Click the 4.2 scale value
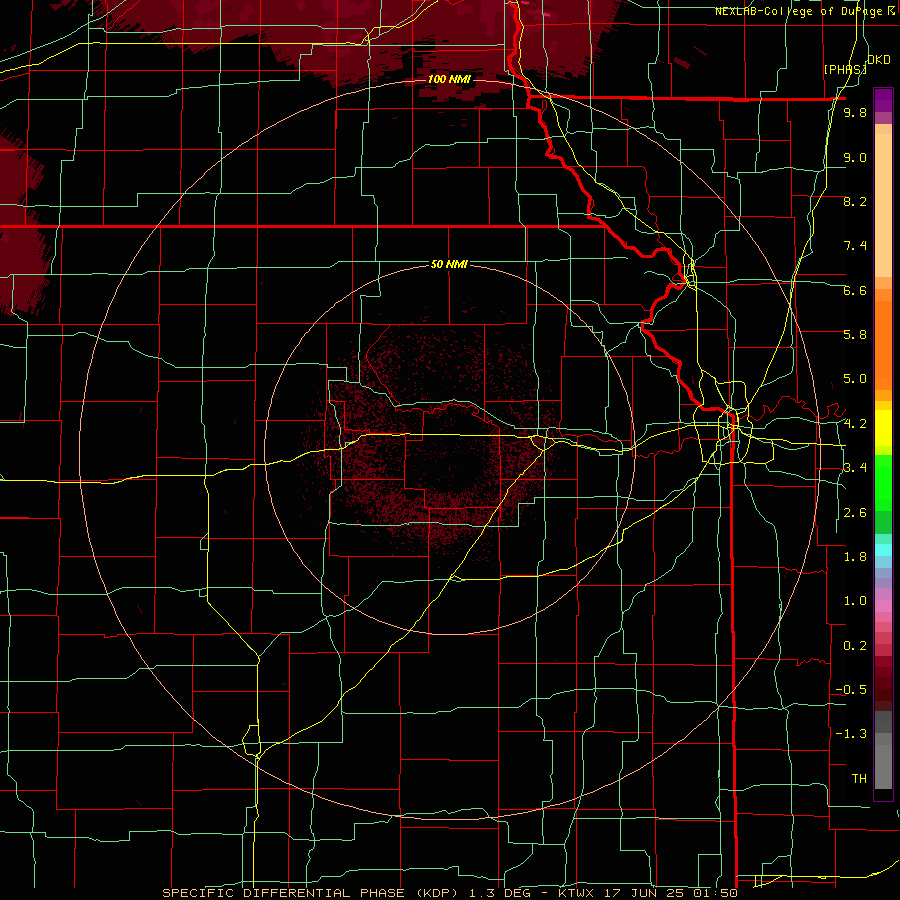 [855, 424]
